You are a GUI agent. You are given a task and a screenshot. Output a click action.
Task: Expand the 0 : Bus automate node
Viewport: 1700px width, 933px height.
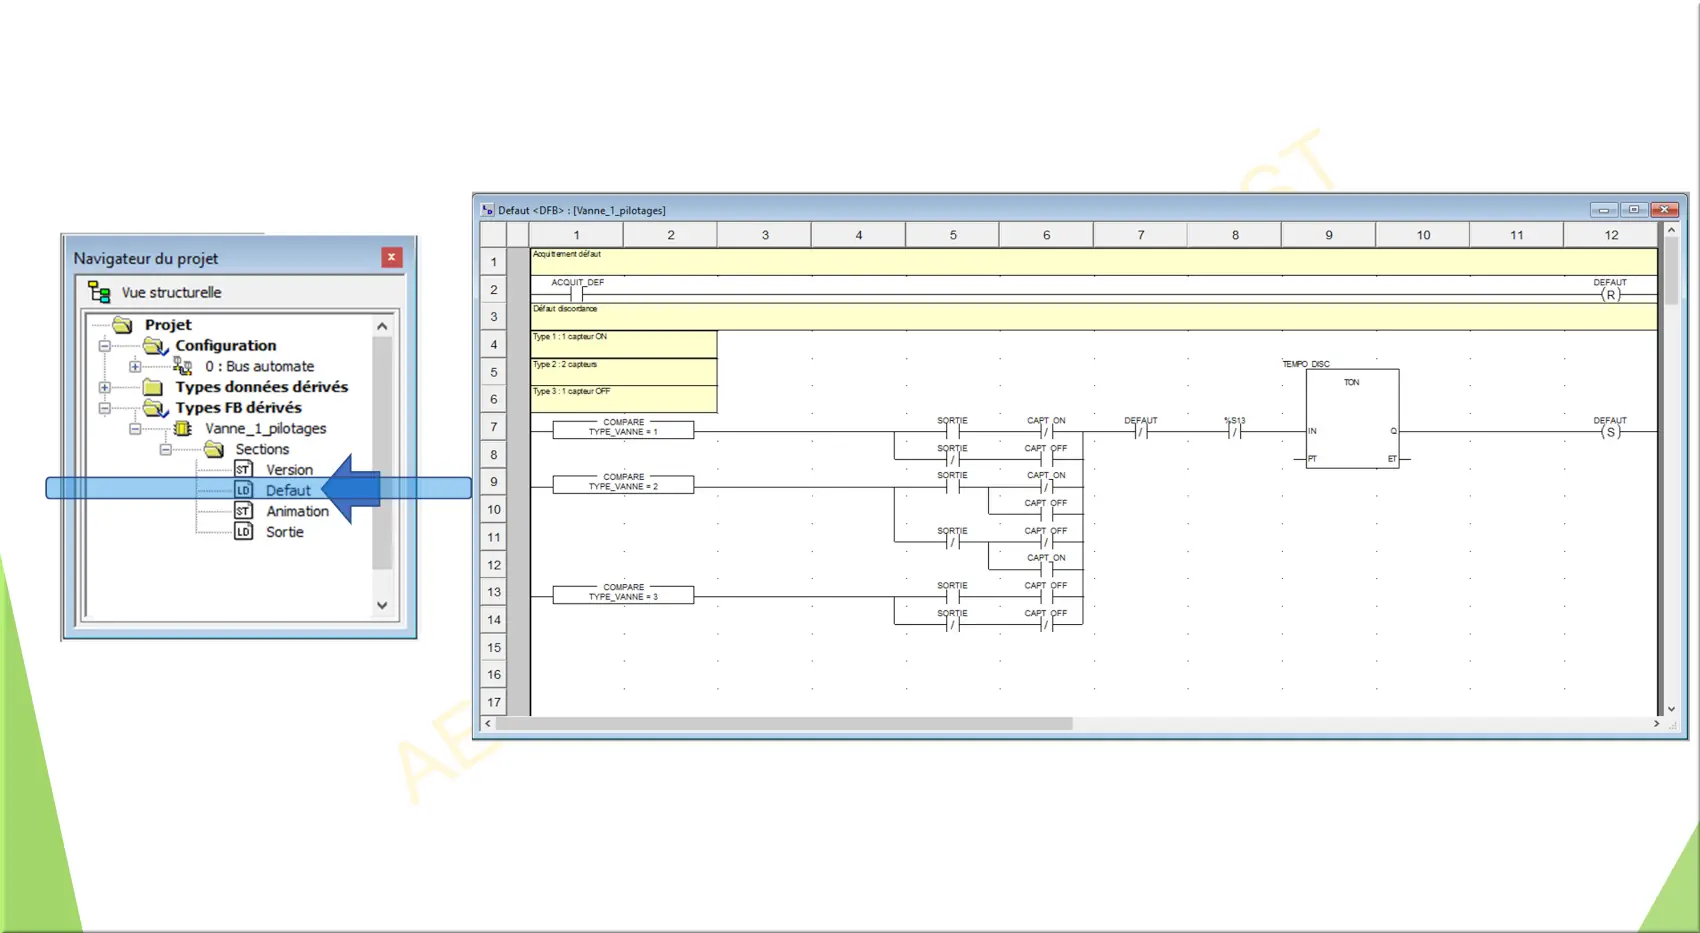pos(135,367)
